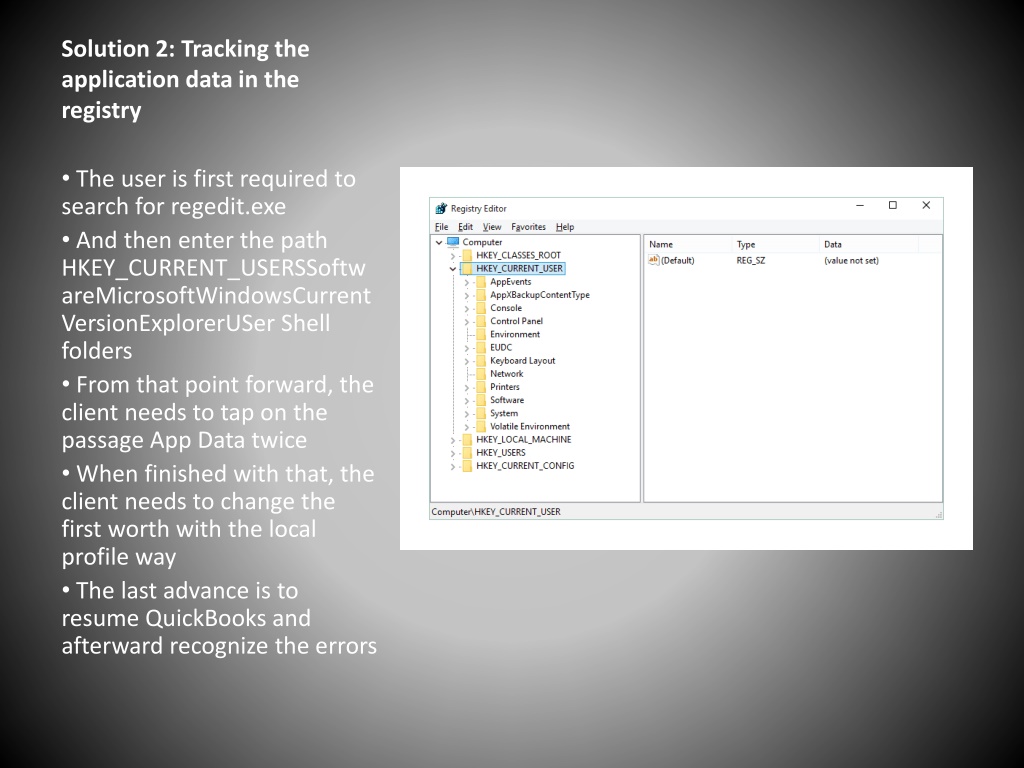Click the AppXBackupContentType folder icon
This screenshot has width=1024, height=768.
coord(481,295)
